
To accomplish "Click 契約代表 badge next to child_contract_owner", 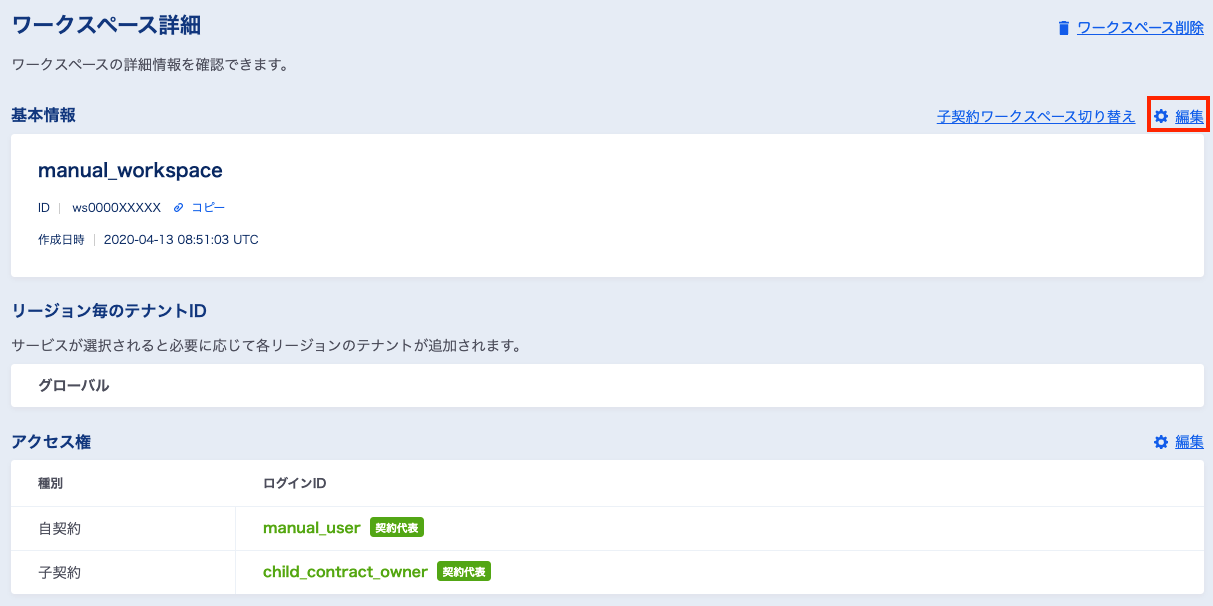I will click(464, 572).
